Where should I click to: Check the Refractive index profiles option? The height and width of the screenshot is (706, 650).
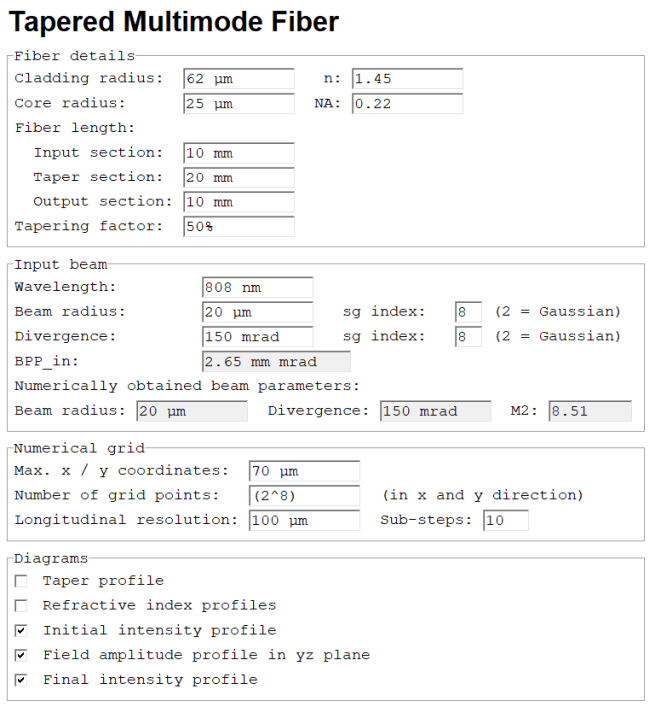point(21,606)
